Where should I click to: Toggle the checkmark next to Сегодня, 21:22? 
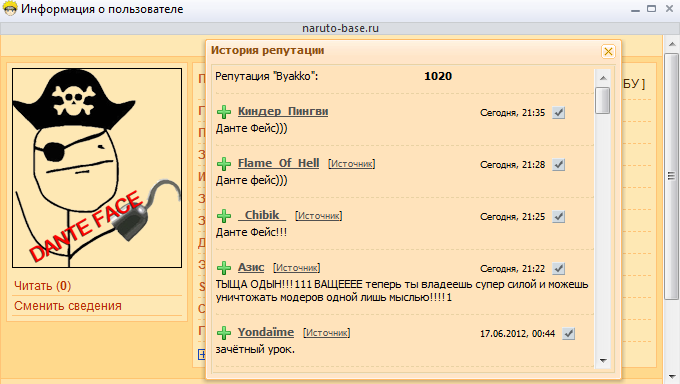click(x=559, y=269)
